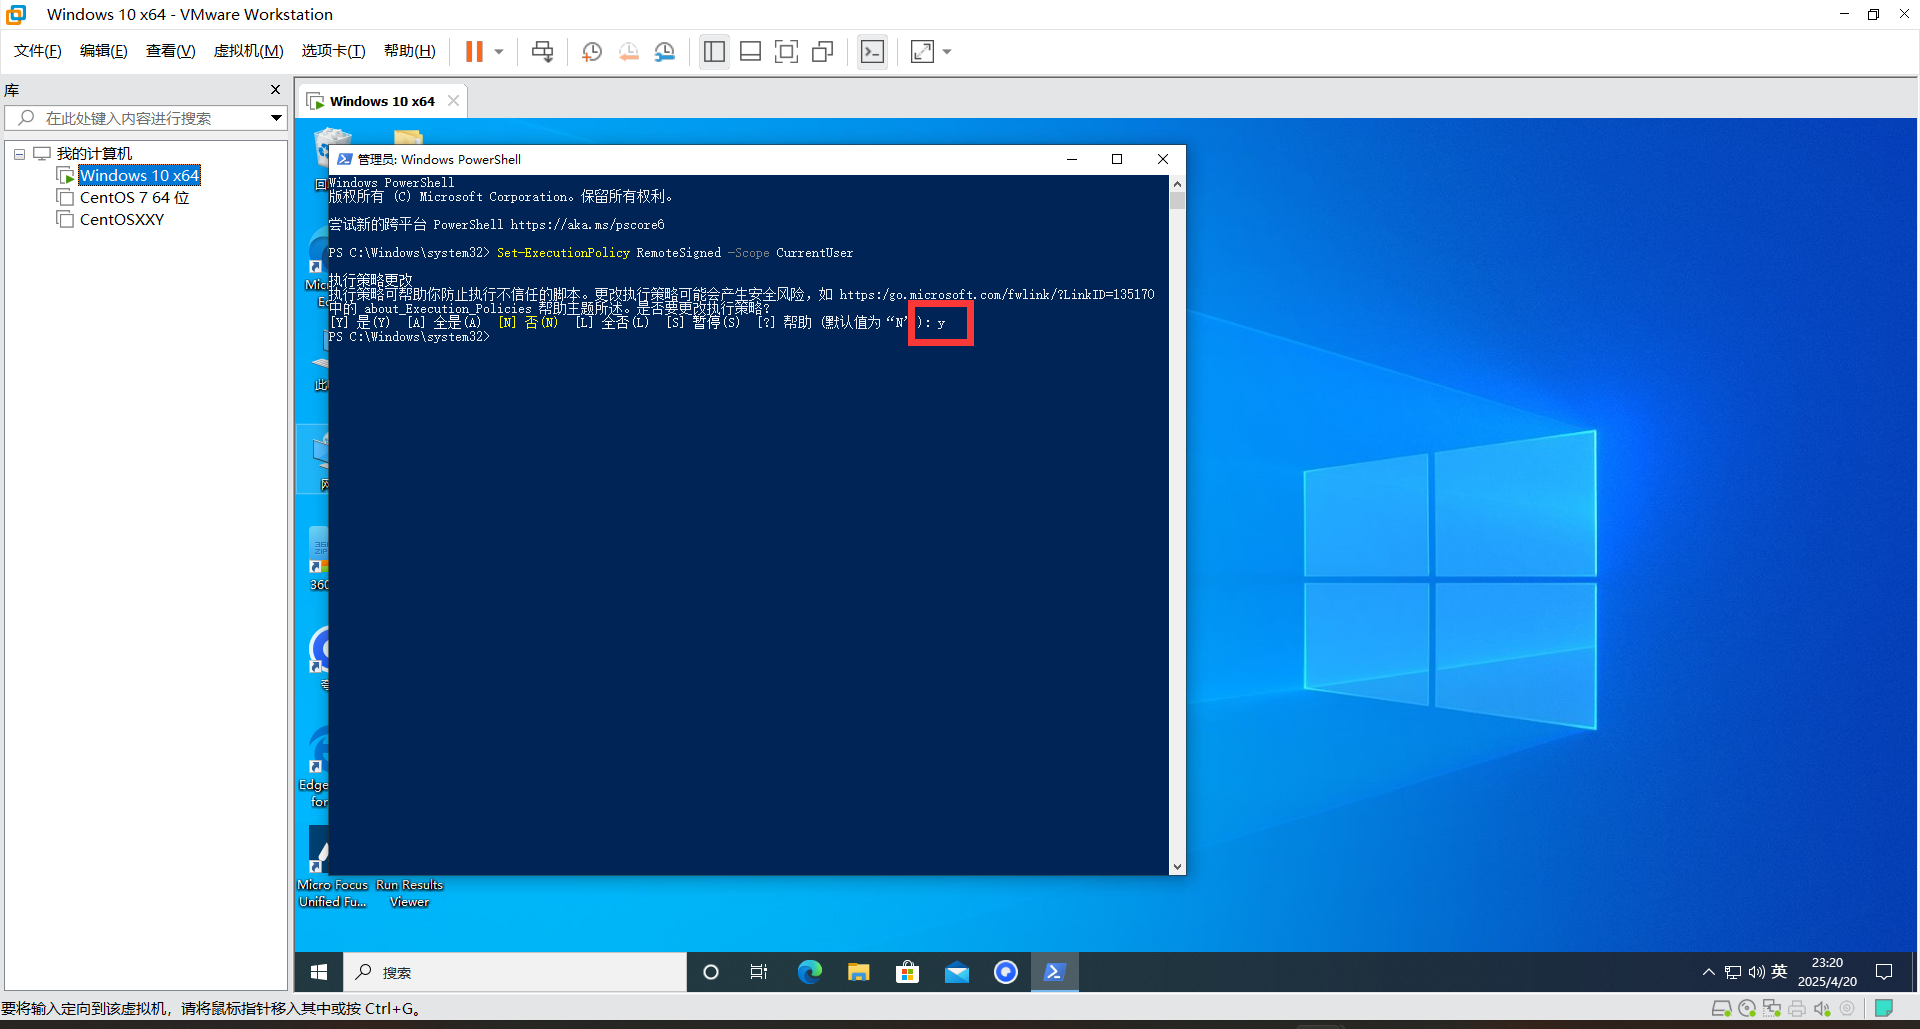Select CentOS 7 64 位 virtual machine
Image resolution: width=1920 pixels, height=1029 pixels.
134,197
